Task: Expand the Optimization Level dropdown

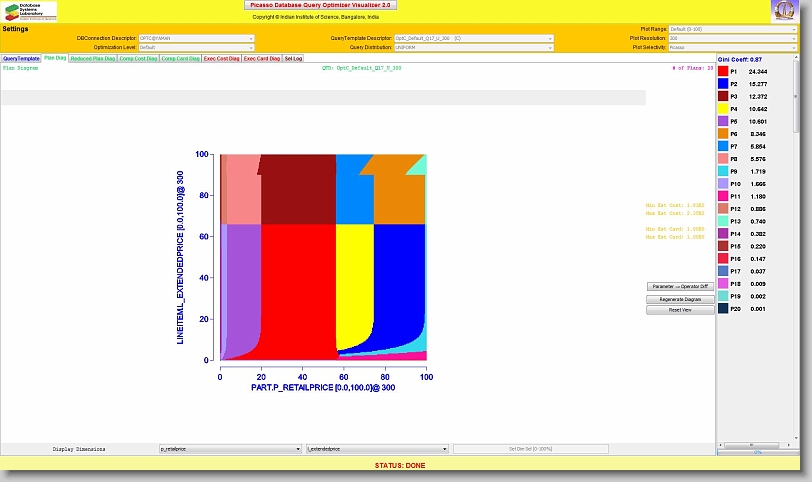Action: 196,47
